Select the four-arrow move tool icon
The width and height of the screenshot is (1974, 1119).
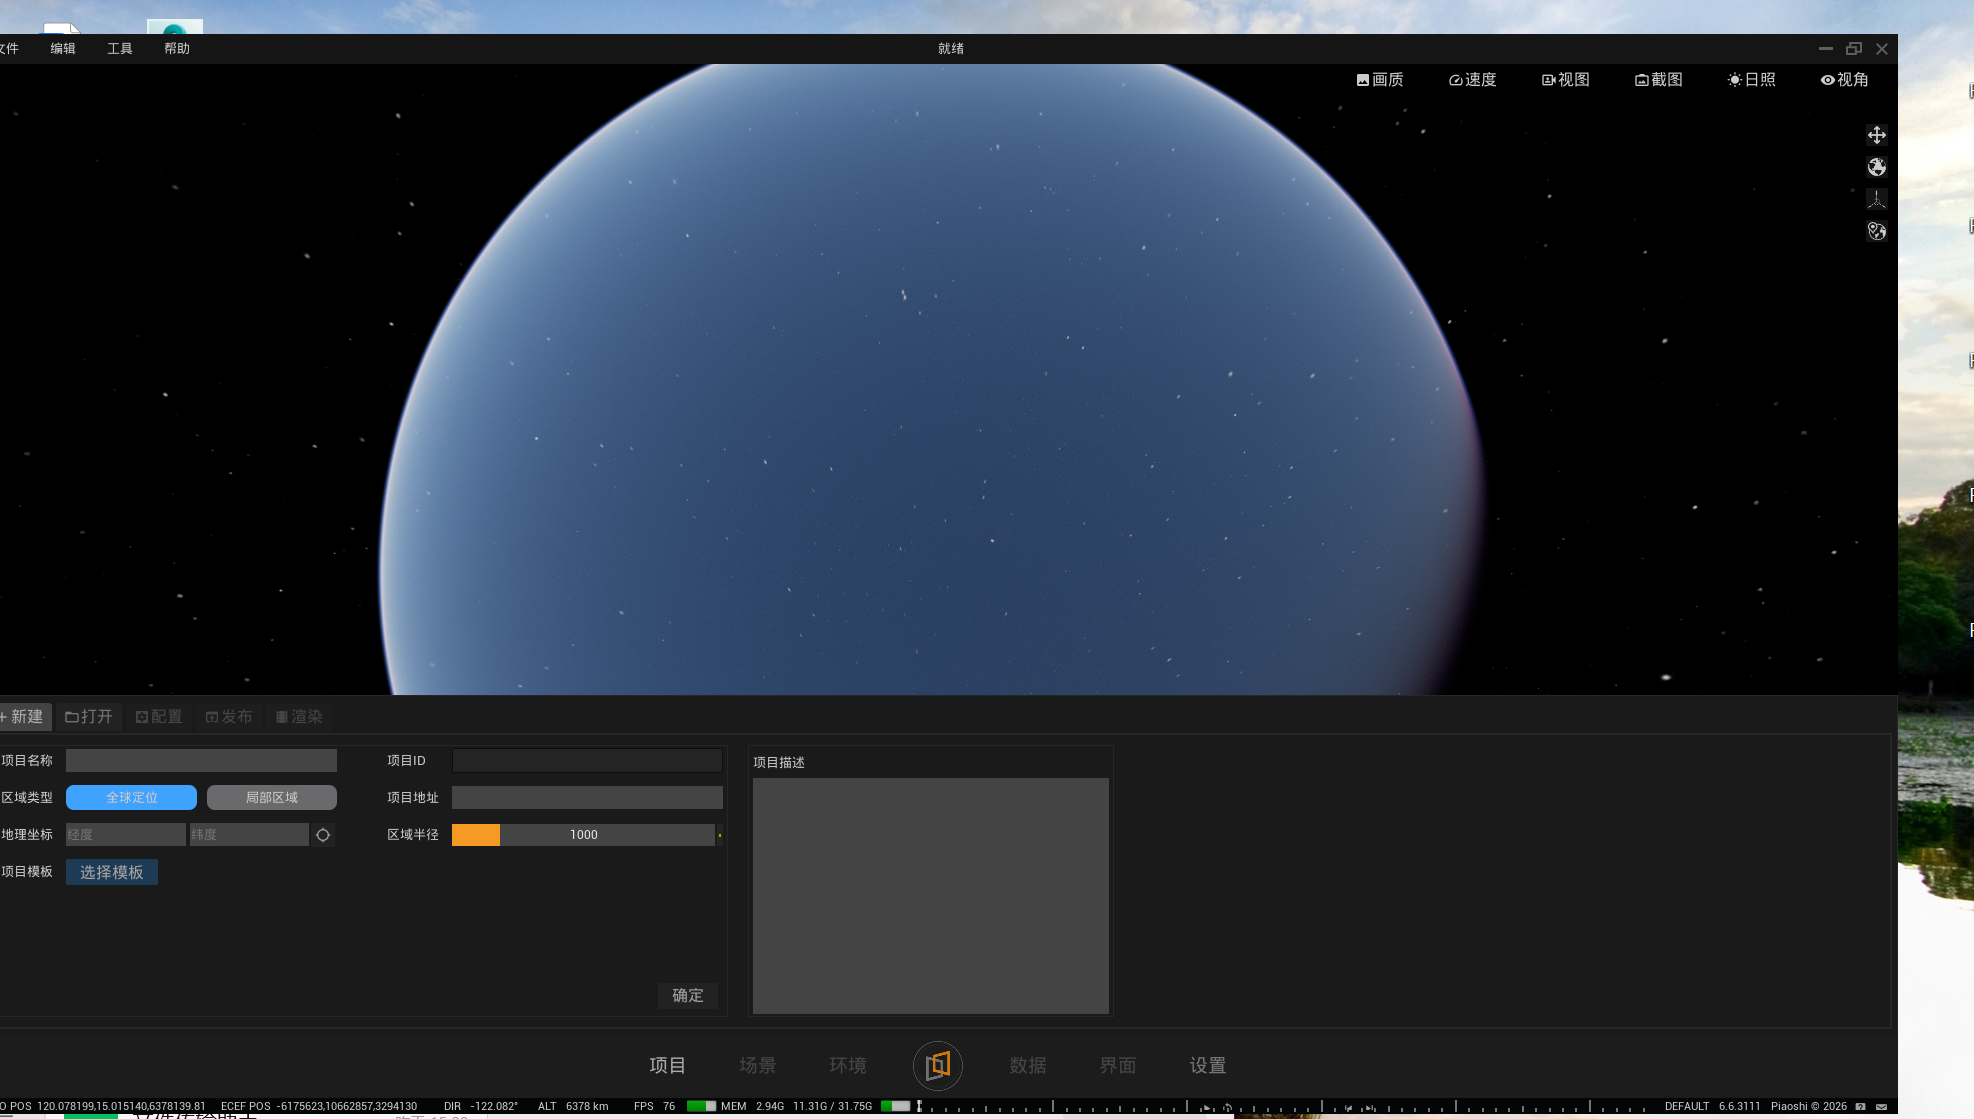coord(1877,135)
